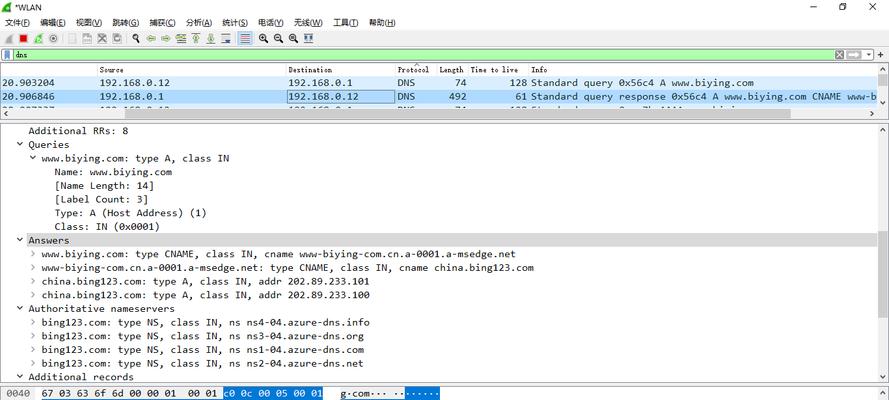Screen dimensions: 889x400
Task: Click the open capture file icon
Action: (72, 39)
